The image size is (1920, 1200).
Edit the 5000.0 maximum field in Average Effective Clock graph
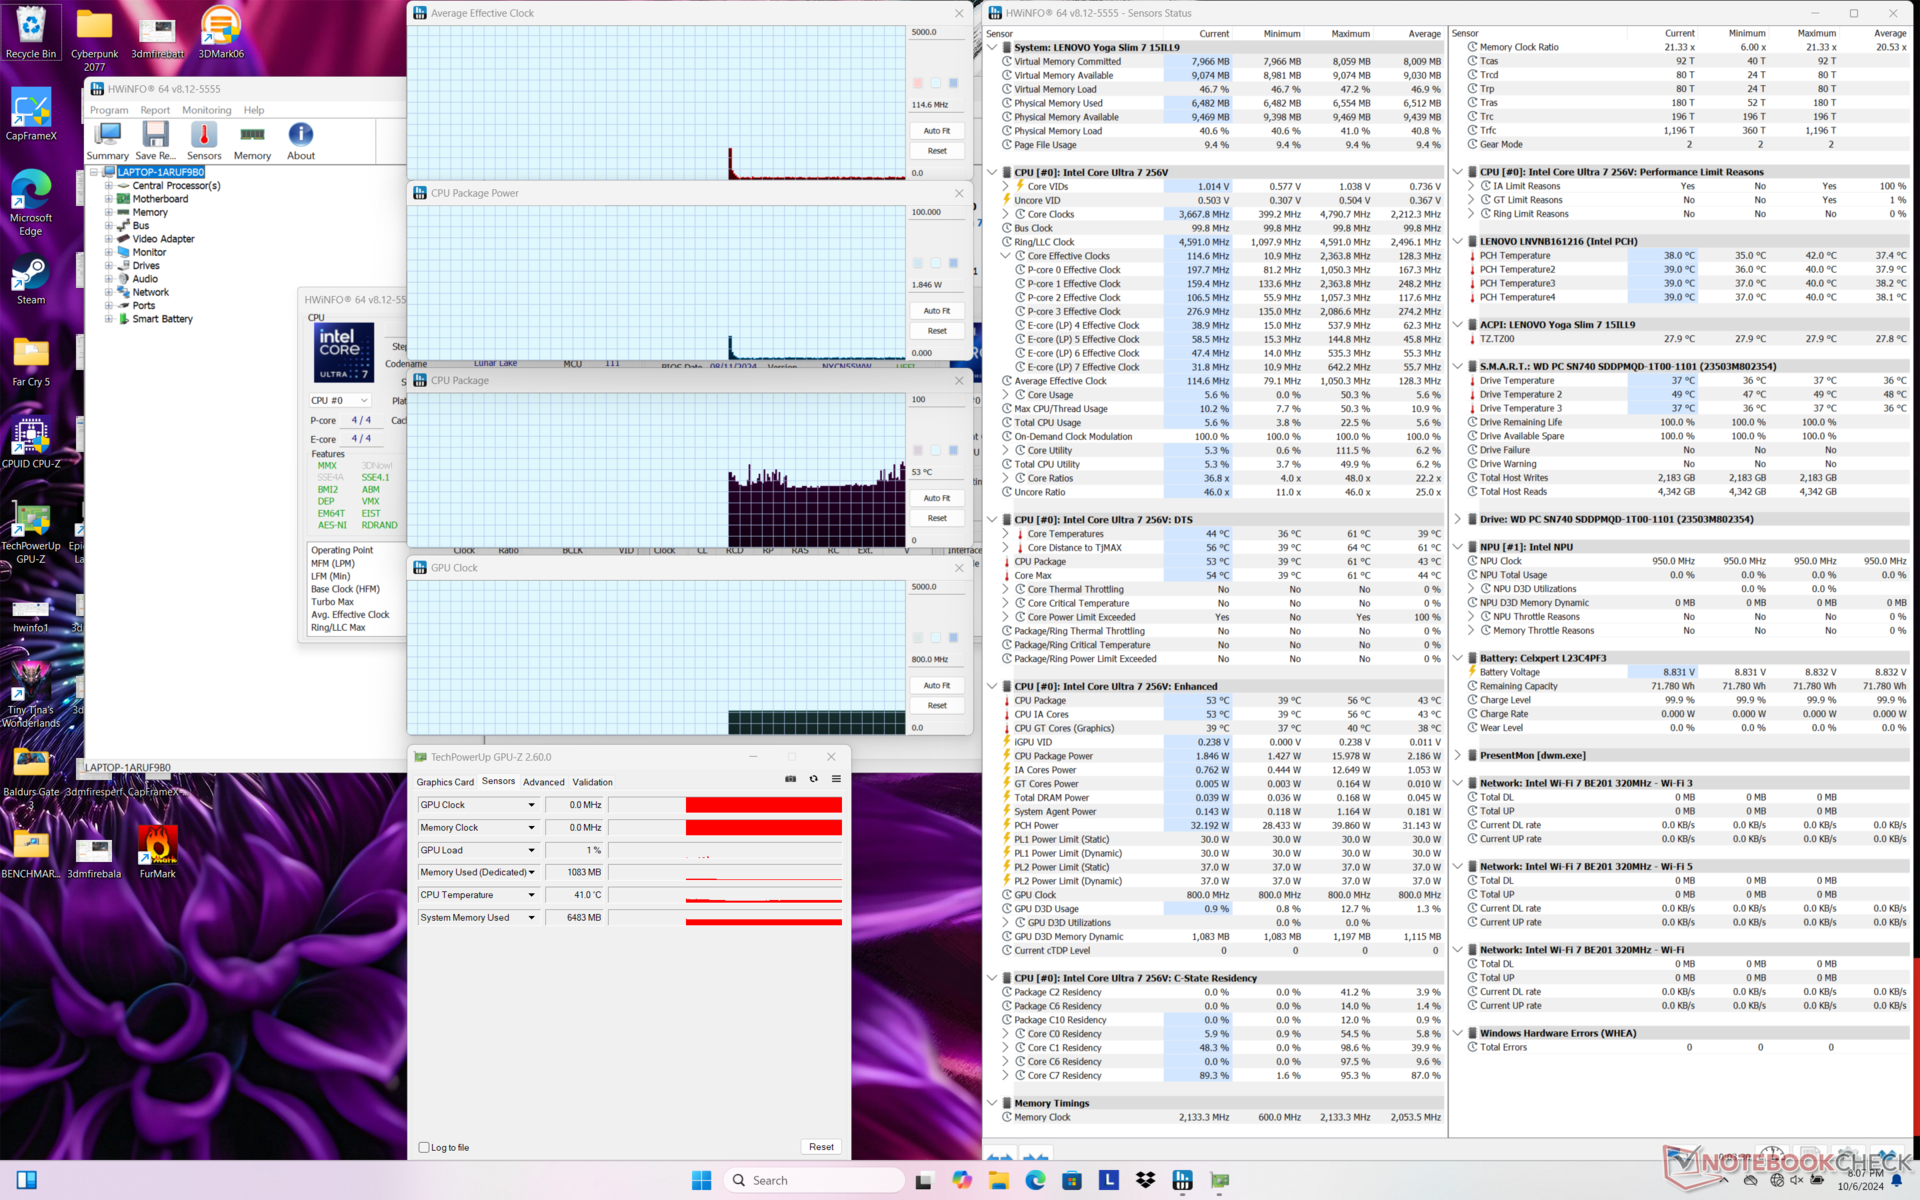point(937,32)
